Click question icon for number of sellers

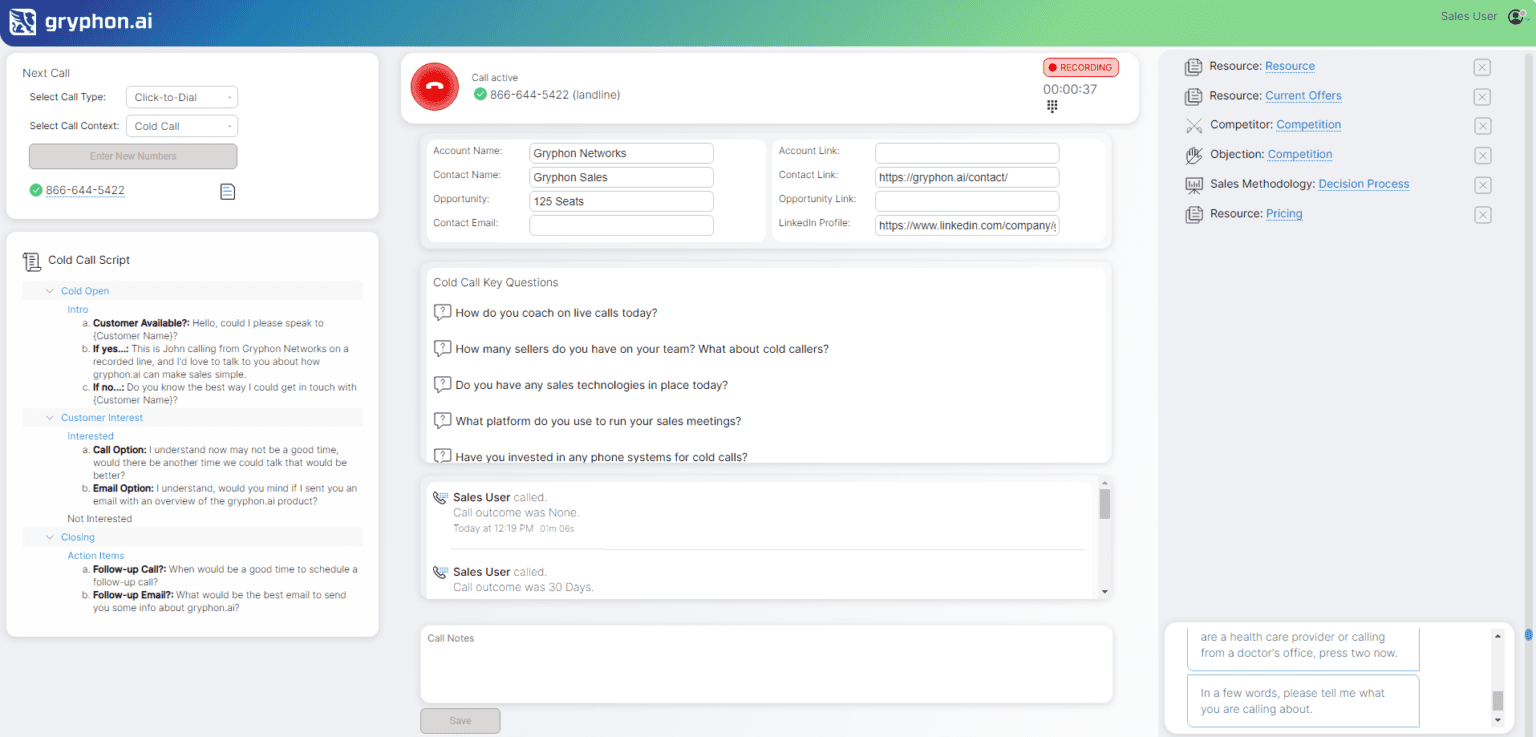point(442,349)
